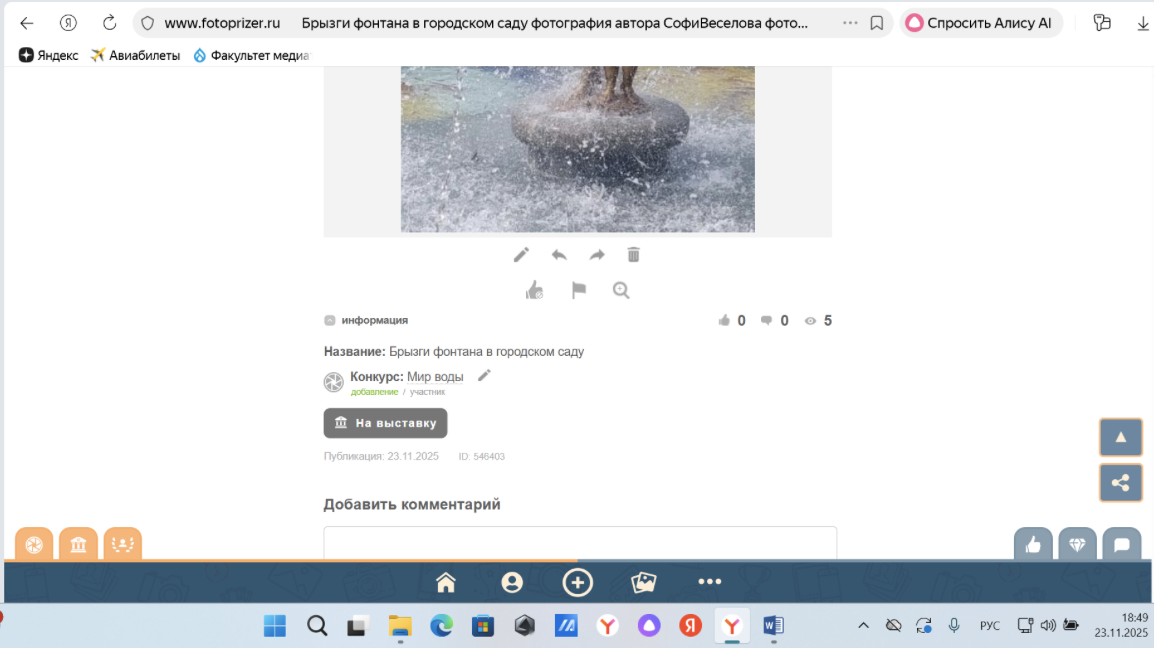1154x648 pixels.
Task: Open the three-dots more menu in bottom bar
Action: click(709, 582)
